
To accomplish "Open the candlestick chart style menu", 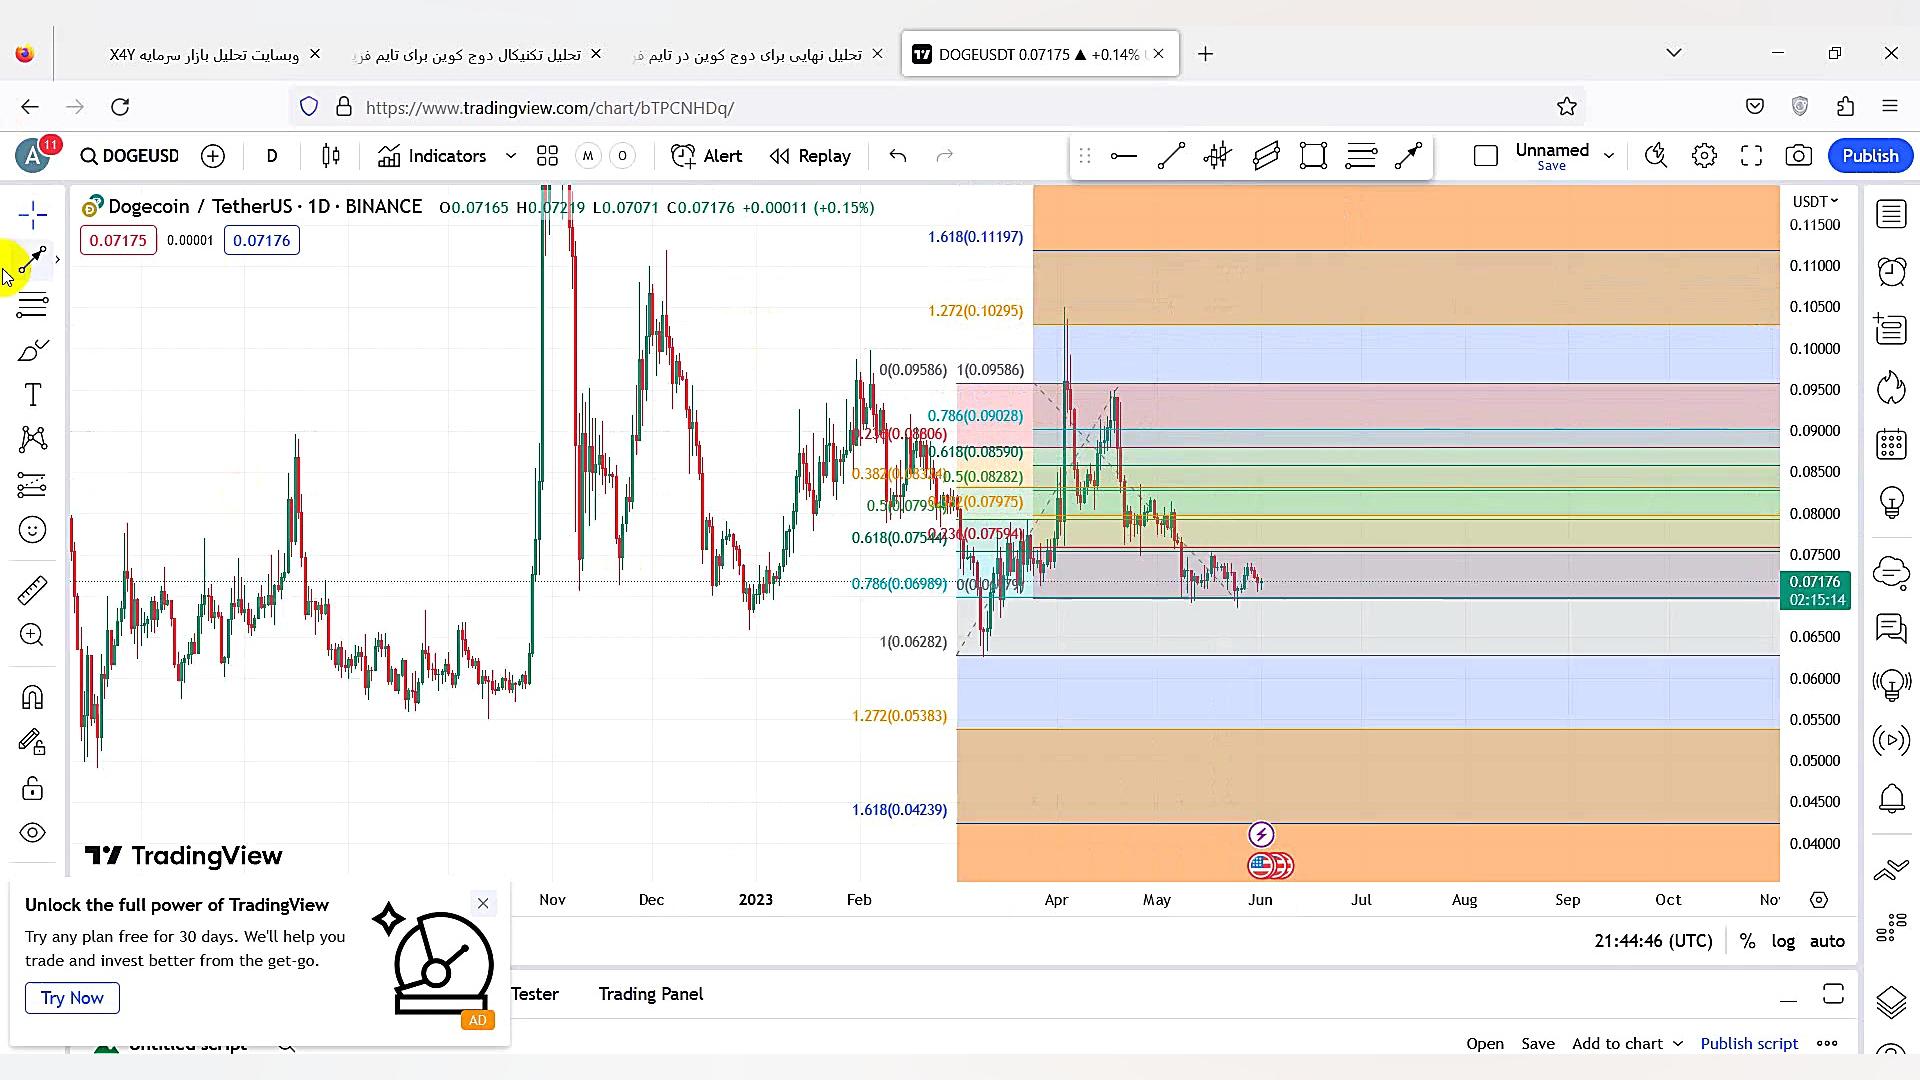I will [x=331, y=156].
